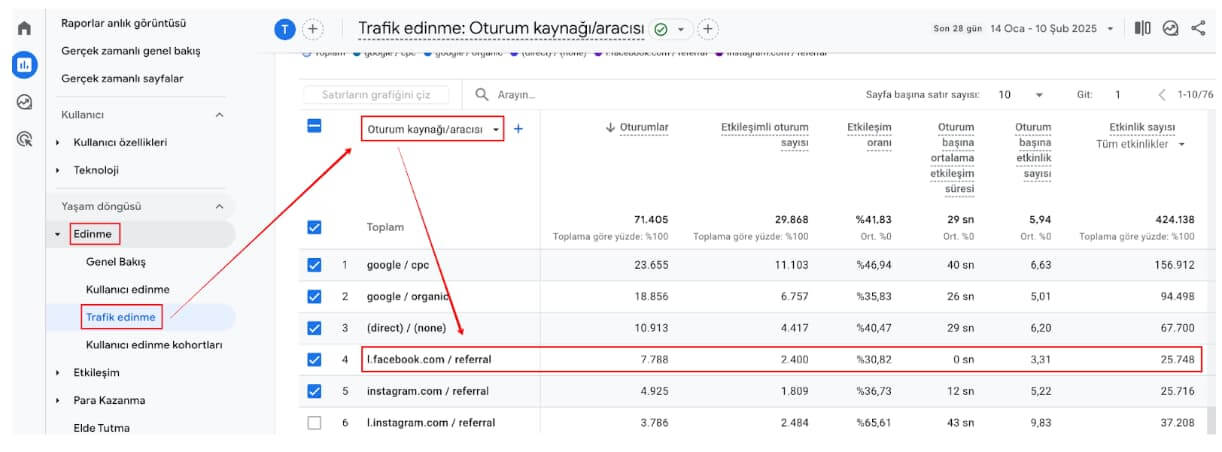Open the Reports bar-chart icon
Viewport: 1222px width, 452px height.
point(24,65)
